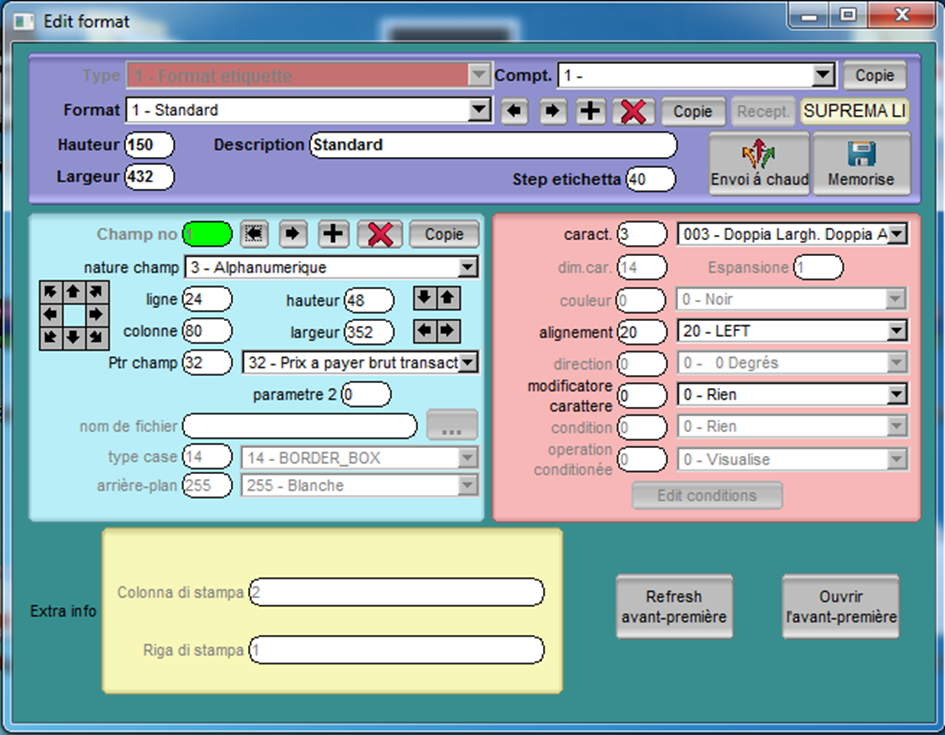The image size is (945, 735).
Task: Add a new Champ with plus icon
Action: [x=333, y=234]
